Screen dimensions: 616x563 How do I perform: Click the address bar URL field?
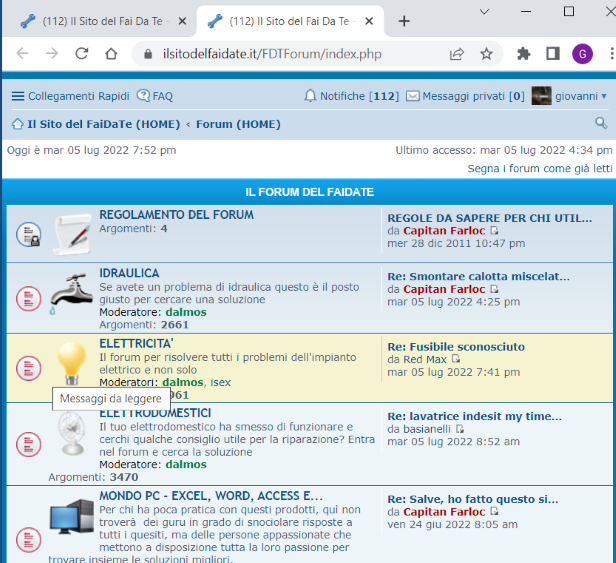pos(272,54)
